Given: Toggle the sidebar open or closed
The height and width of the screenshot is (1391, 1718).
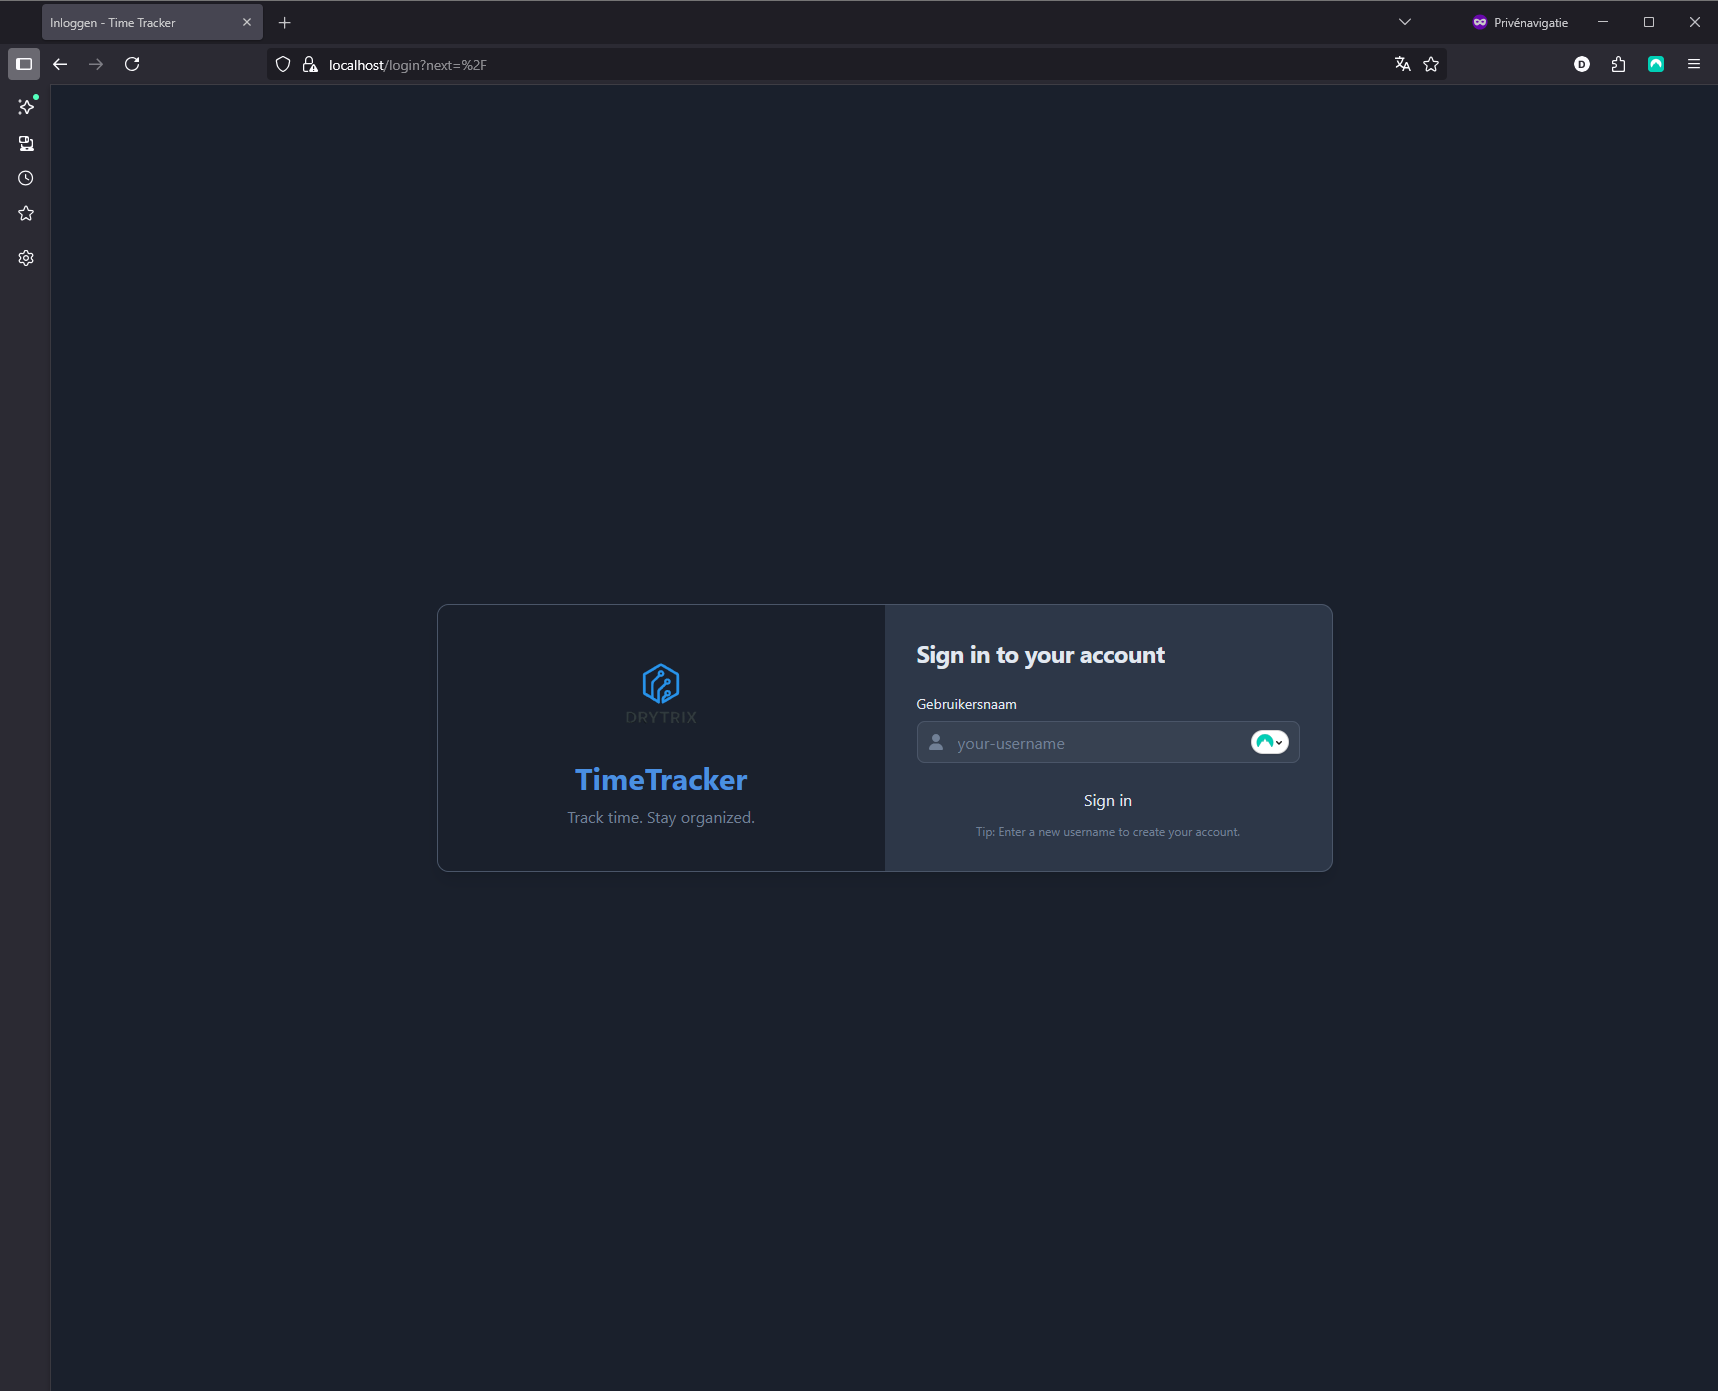Looking at the screenshot, I should pyautogui.click(x=24, y=63).
